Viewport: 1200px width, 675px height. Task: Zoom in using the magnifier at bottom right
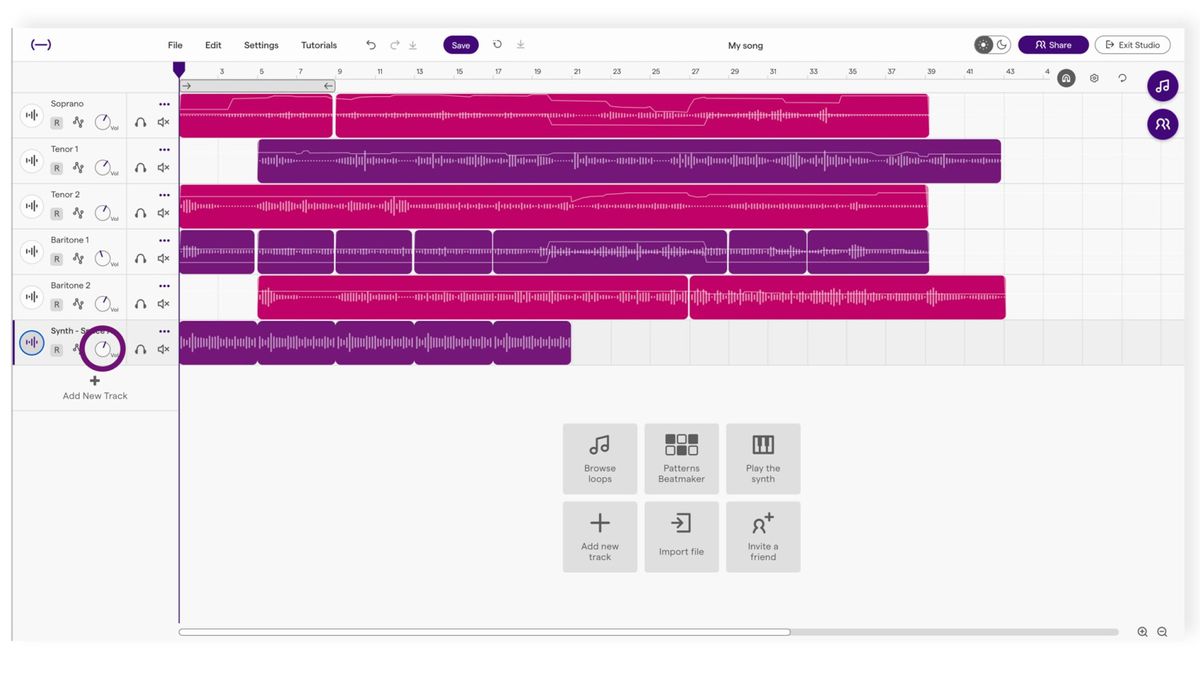click(x=1142, y=632)
